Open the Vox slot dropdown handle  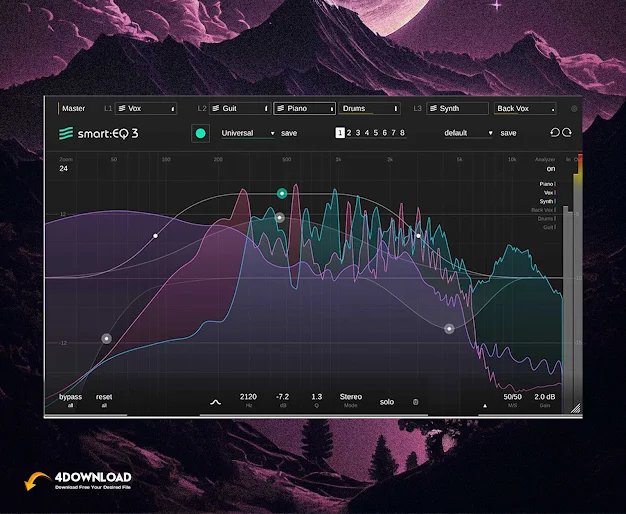tap(173, 109)
